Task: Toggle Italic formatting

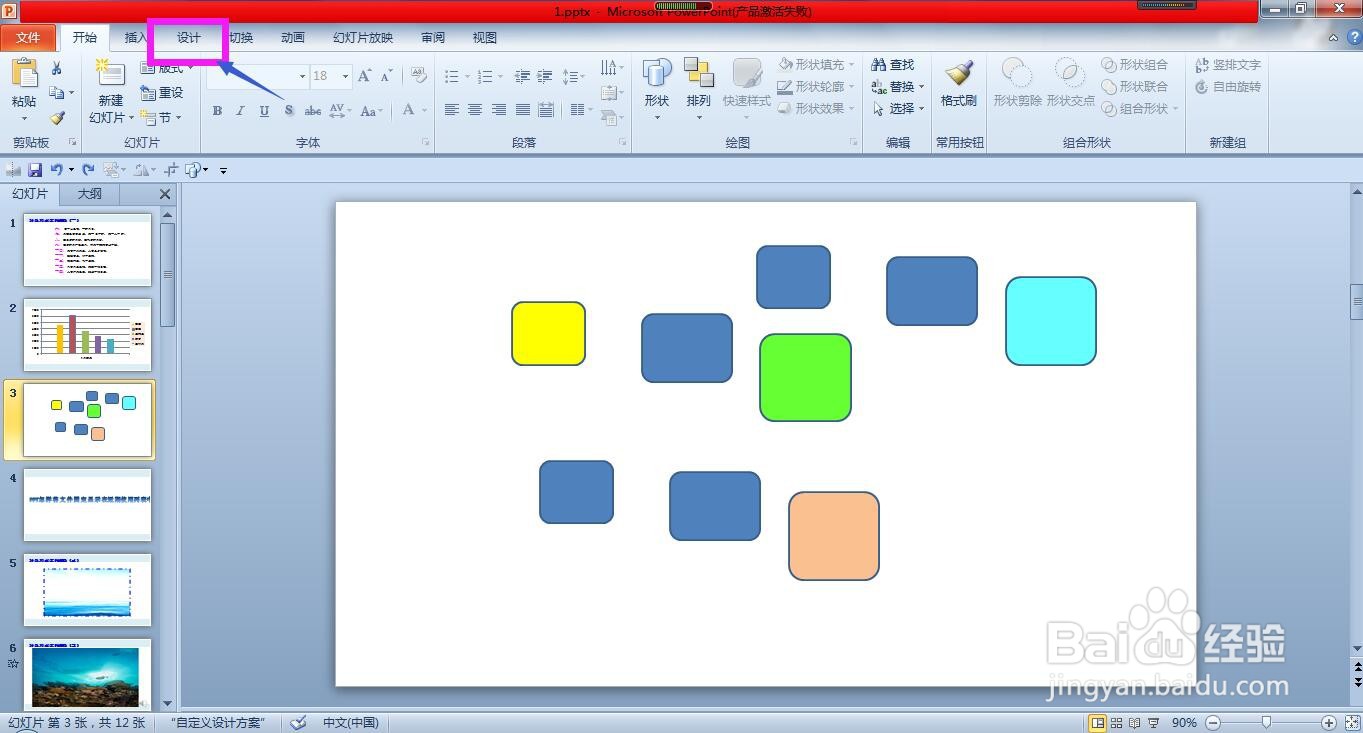Action: pos(240,111)
